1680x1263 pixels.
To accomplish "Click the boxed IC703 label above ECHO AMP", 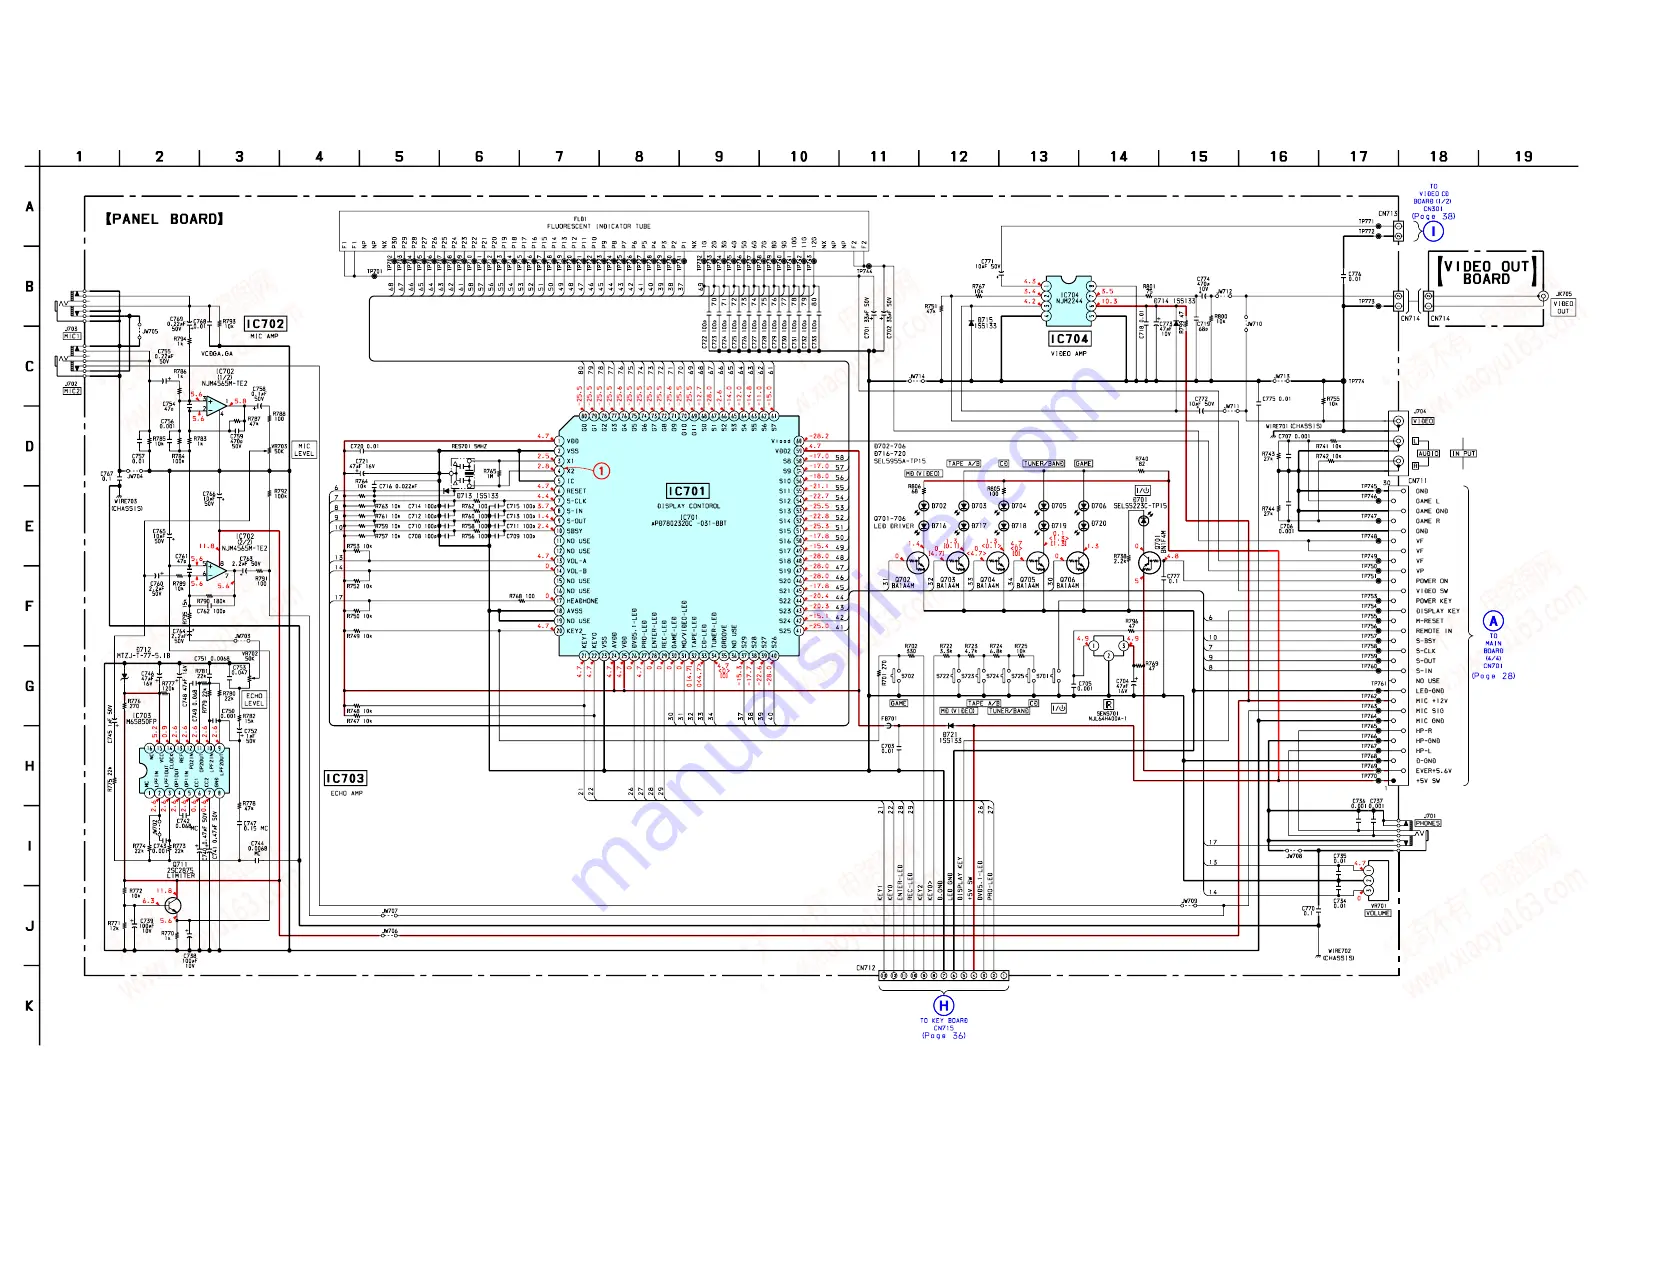I will pos(345,778).
